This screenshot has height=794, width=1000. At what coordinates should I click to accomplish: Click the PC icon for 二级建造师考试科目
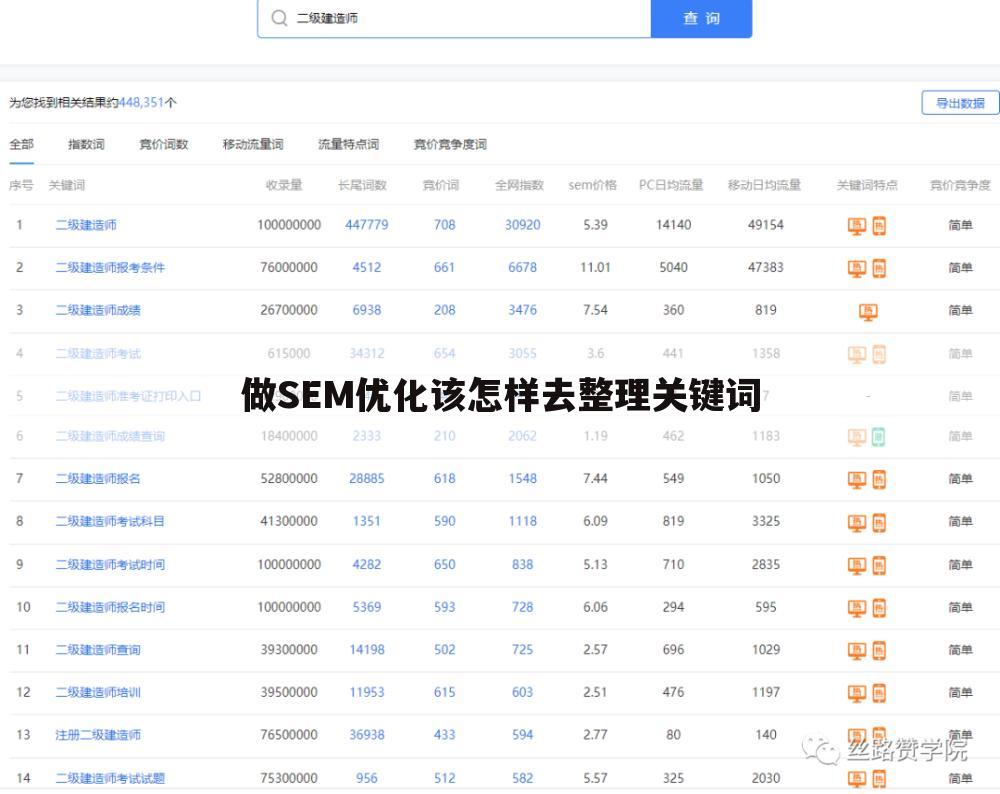(x=857, y=522)
